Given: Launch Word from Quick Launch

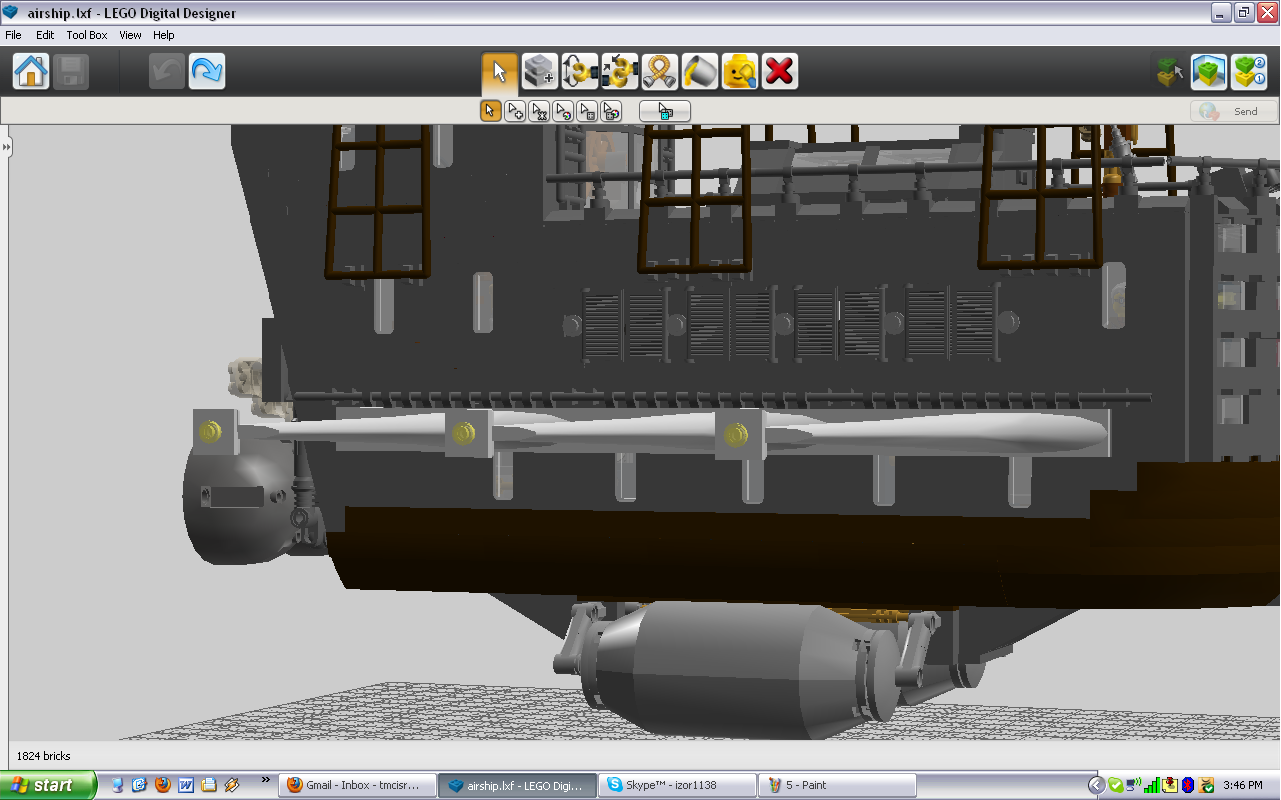Looking at the screenshot, I should (186, 785).
